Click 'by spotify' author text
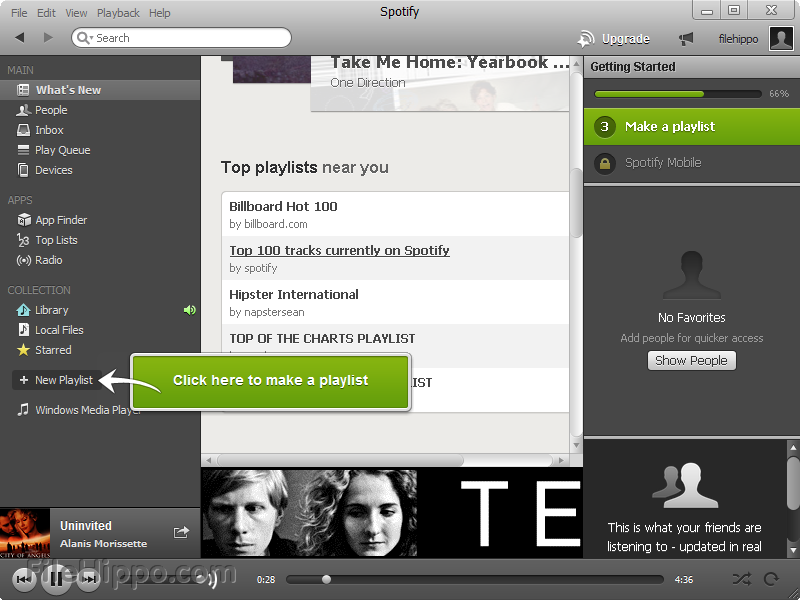The width and height of the screenshot is (800, 600). (253, 268)
